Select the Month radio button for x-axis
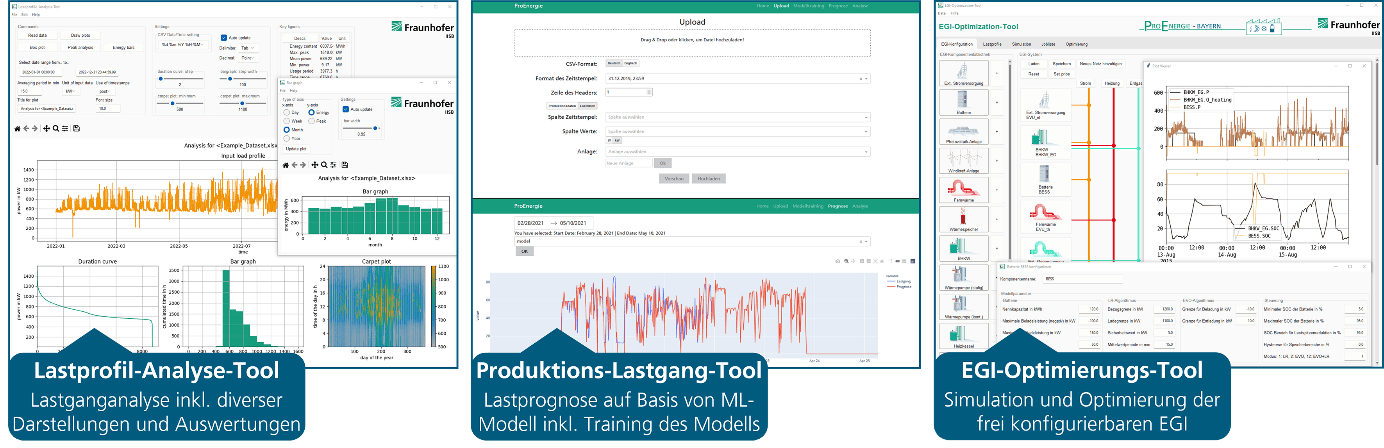 tap(288, 130)
